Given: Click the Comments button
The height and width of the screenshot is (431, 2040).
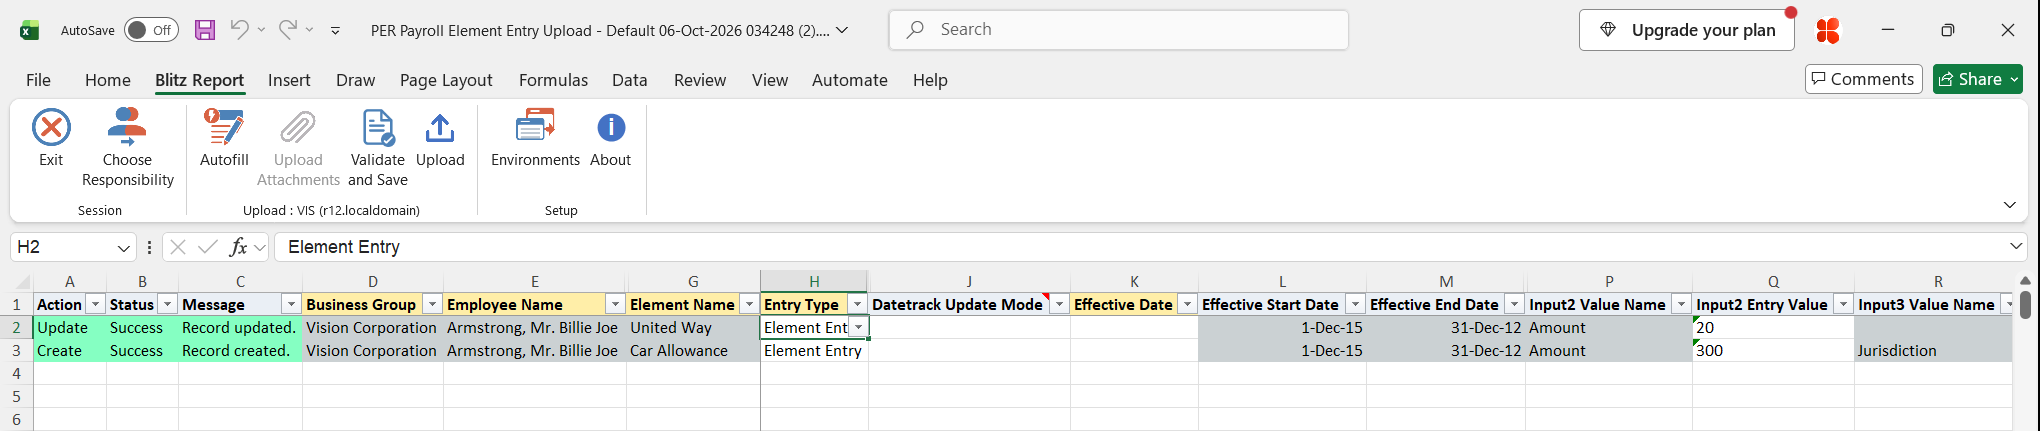Looking at the screenshot, I should 1863,79.
